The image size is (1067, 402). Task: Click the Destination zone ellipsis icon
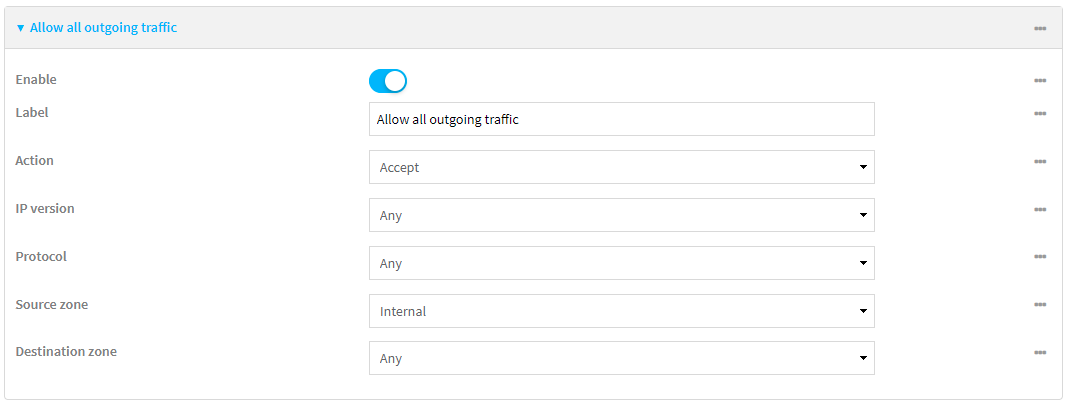point(1040,352)
